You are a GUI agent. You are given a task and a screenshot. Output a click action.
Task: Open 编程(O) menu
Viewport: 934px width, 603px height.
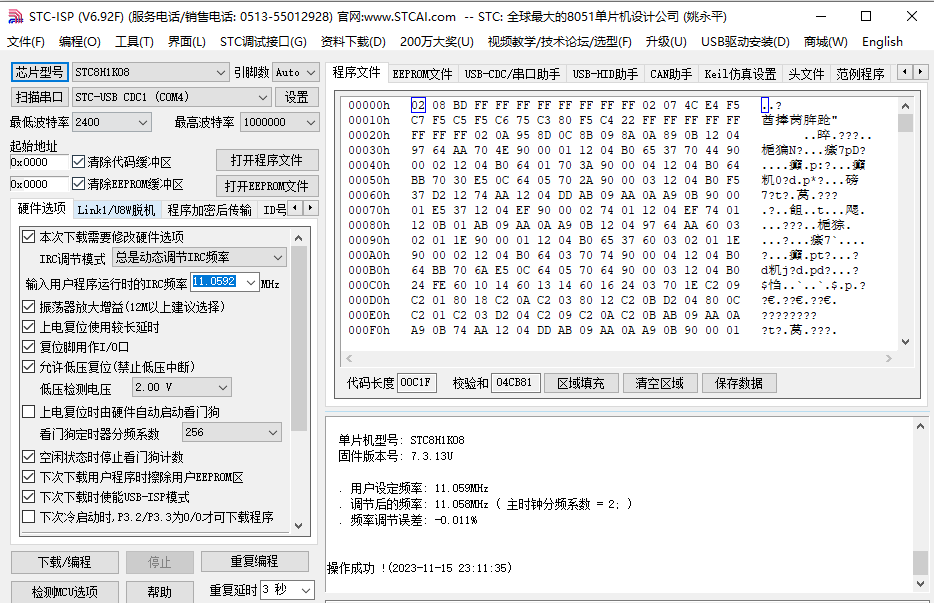click(80, 42)
